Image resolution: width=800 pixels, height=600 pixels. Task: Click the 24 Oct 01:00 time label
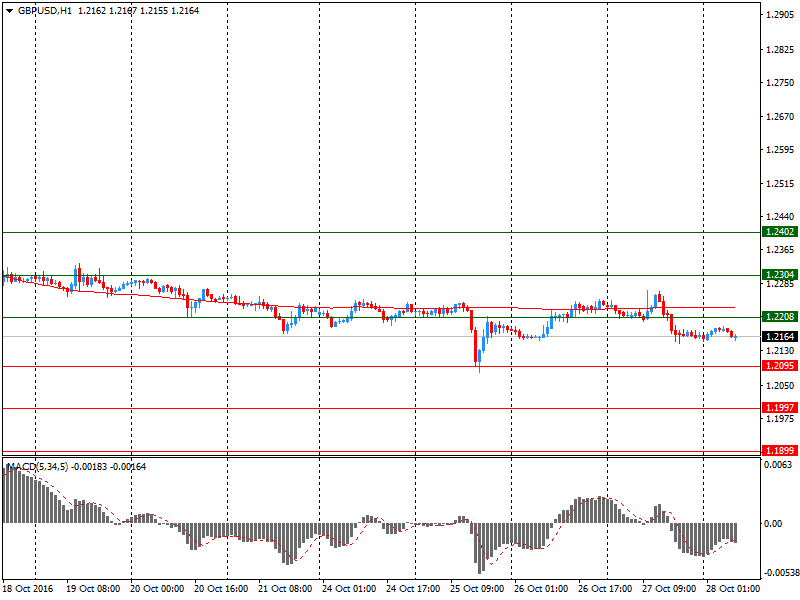coord(349,589)
